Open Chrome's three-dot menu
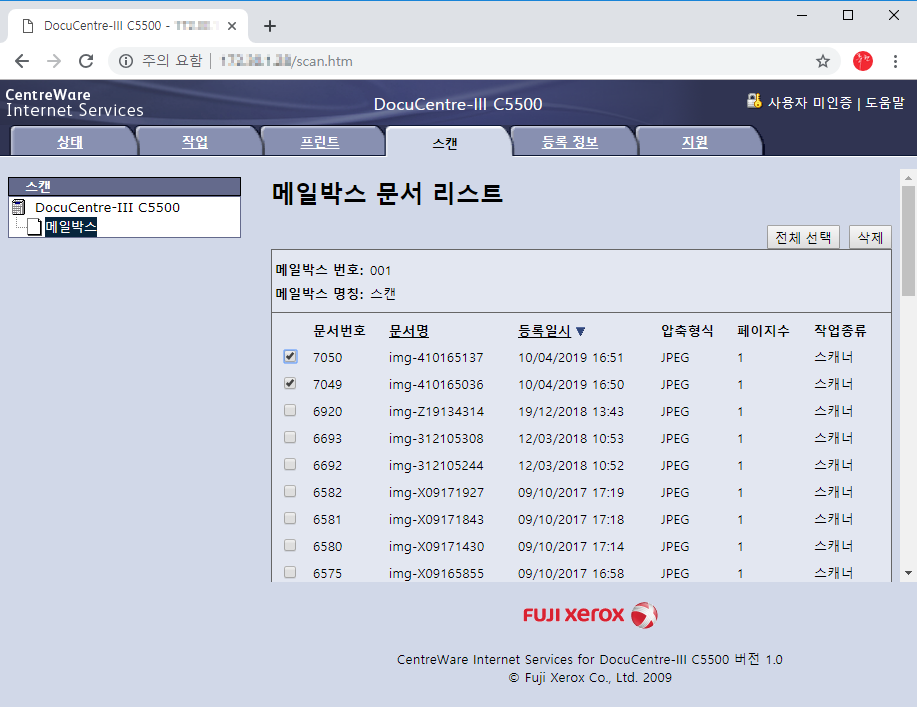The height and width of the screenshot is (707, 917). tap(895, 61)
